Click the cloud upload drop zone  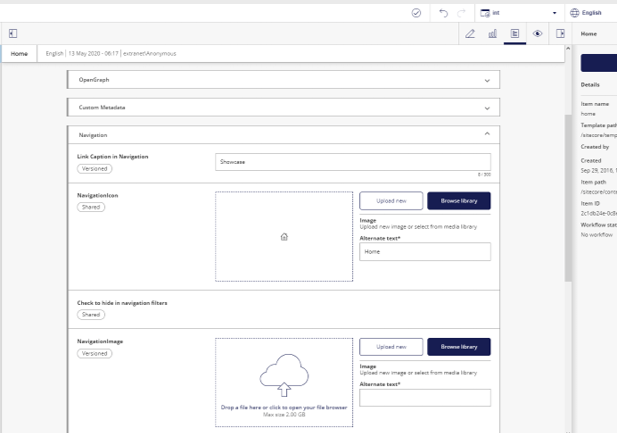pos(284,382)
